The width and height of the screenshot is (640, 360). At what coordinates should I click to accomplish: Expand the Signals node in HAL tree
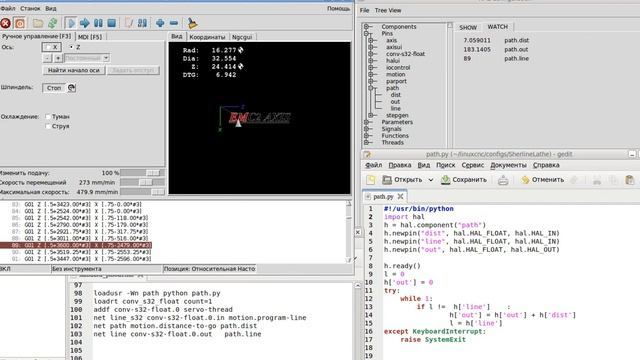pyautogui.click(x=366, y=129)
